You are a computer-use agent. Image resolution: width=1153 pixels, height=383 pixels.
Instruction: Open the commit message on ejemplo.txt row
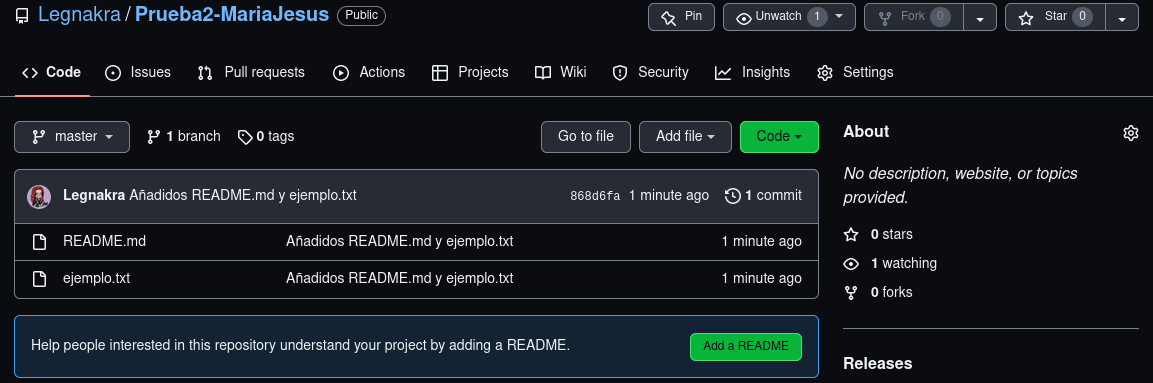coord(399,279)
